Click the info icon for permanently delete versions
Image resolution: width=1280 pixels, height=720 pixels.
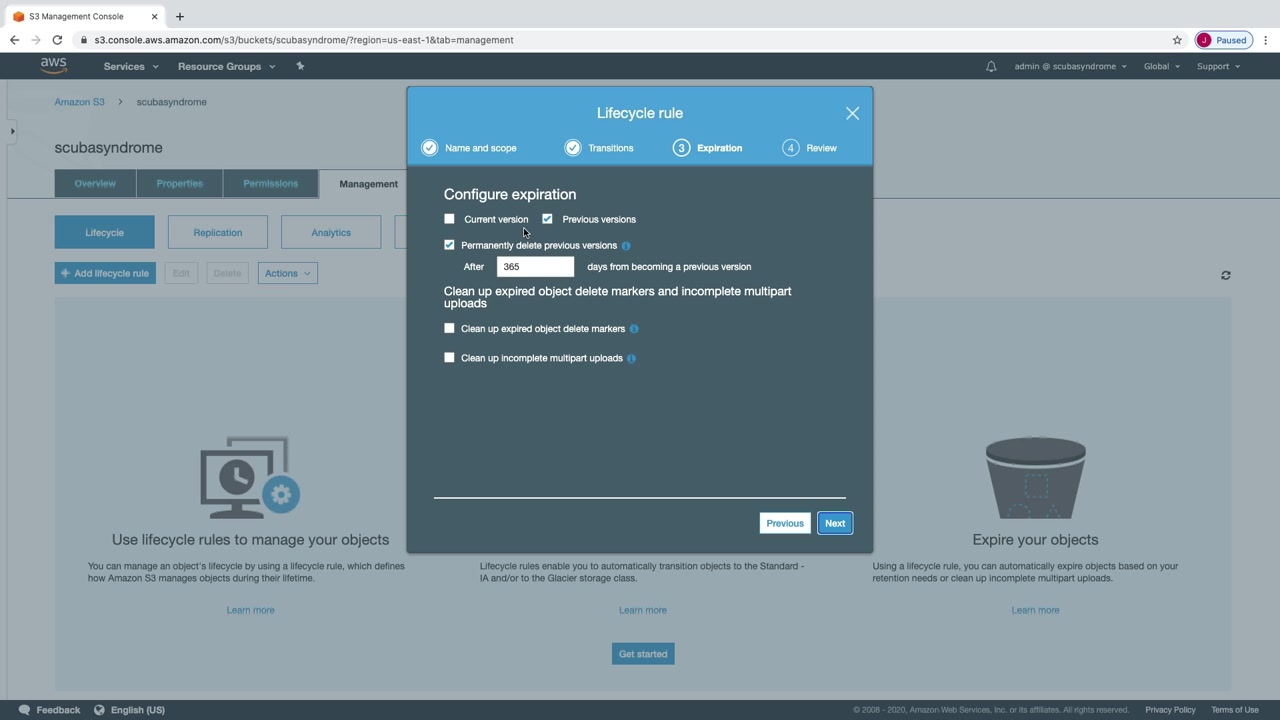(626, 245)
